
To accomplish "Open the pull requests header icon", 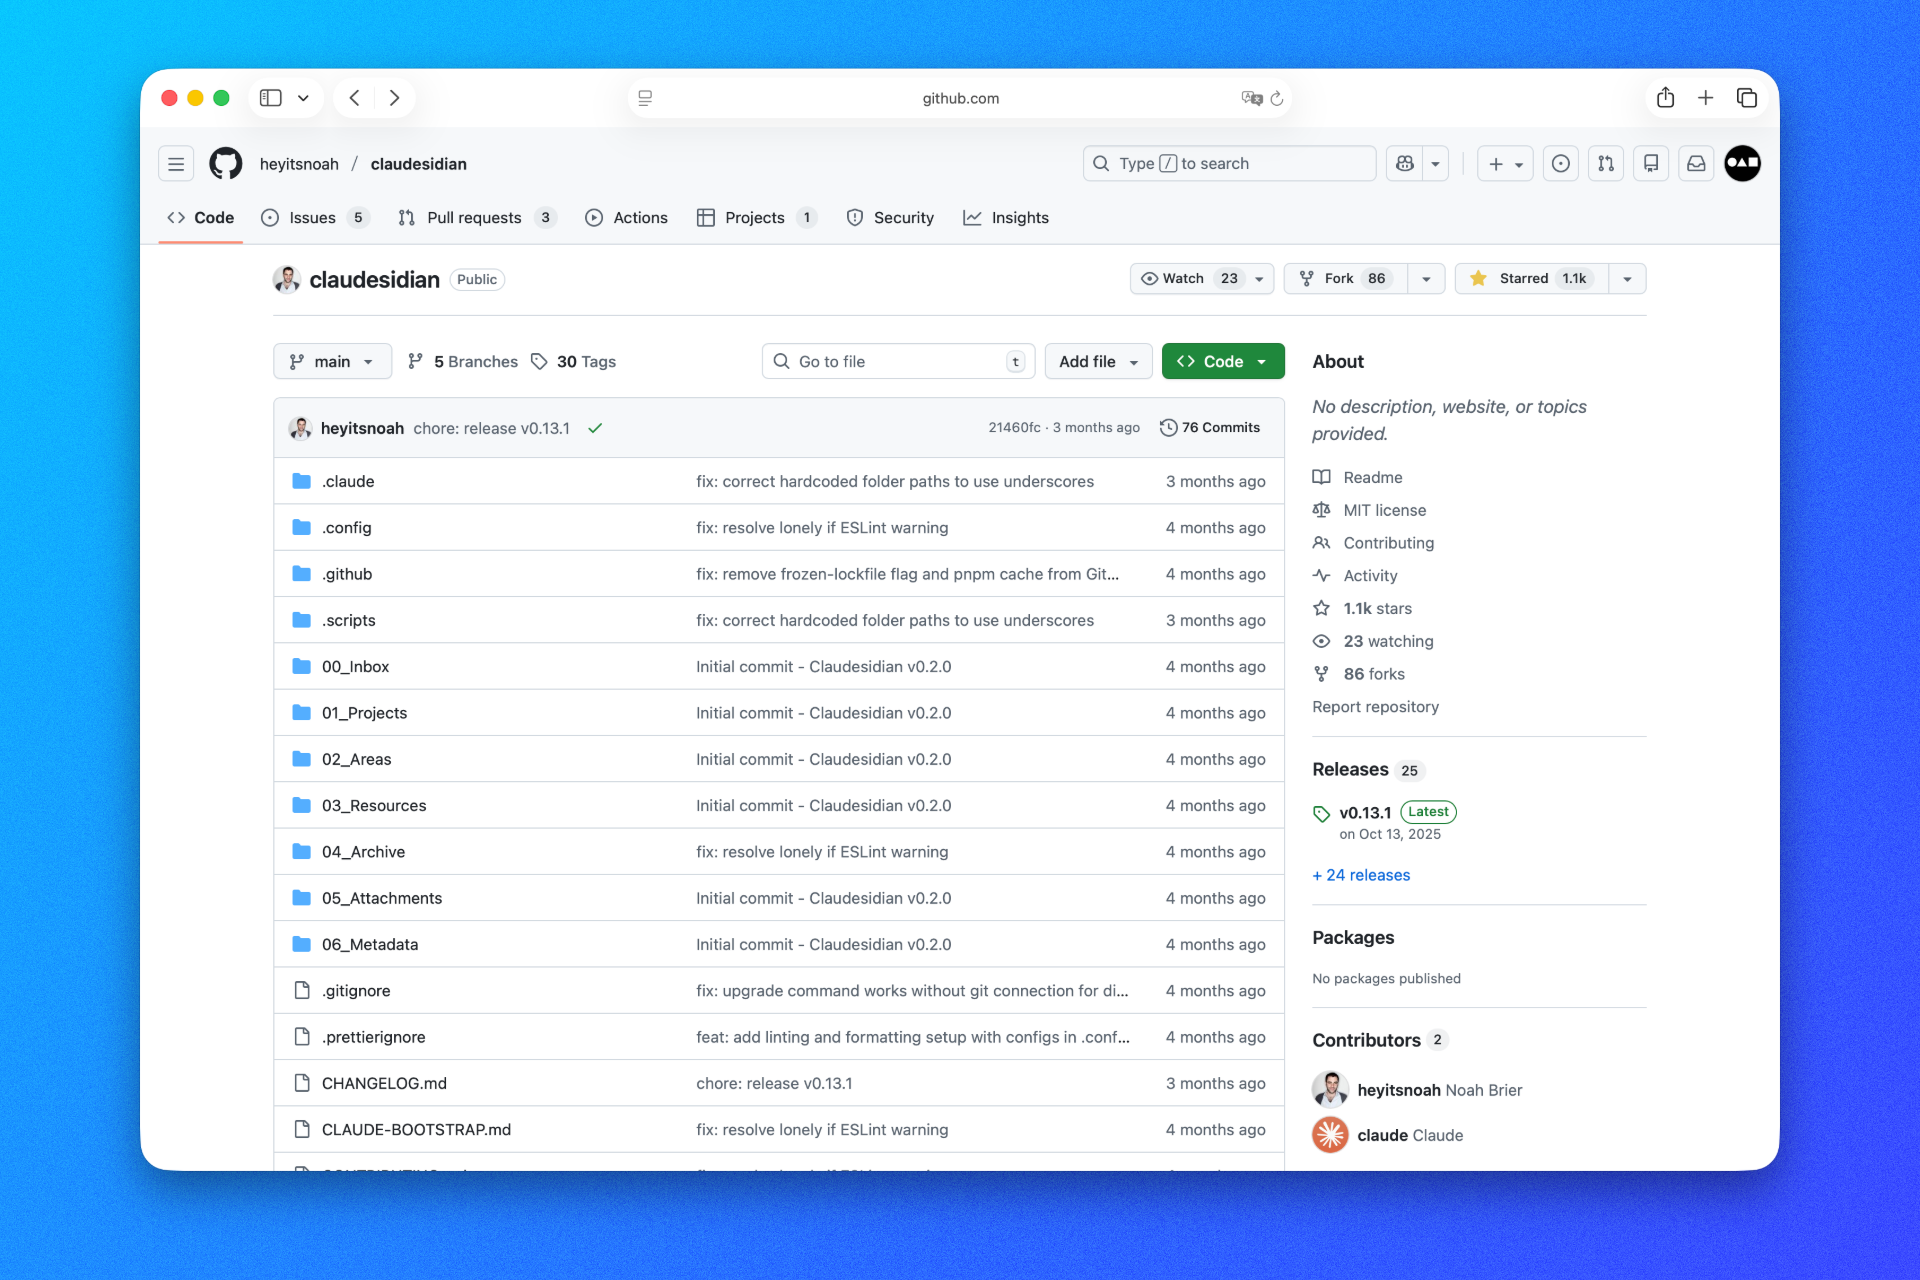I will click(x=1605, y=163).
